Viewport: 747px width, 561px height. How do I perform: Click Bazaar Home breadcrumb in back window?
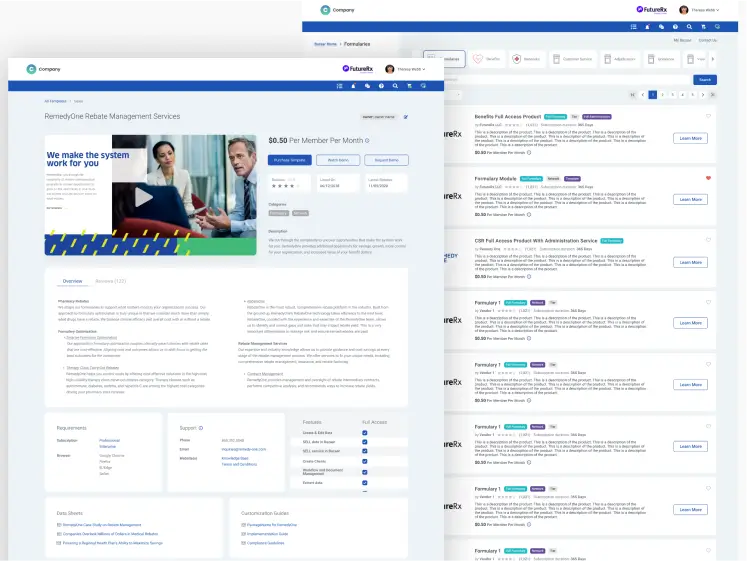325,44
